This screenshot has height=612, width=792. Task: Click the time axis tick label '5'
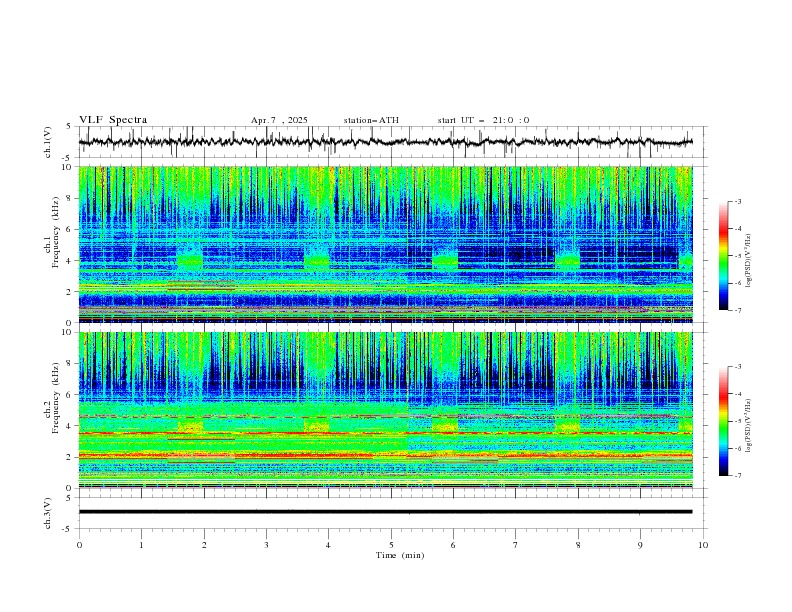coord(391,545)
